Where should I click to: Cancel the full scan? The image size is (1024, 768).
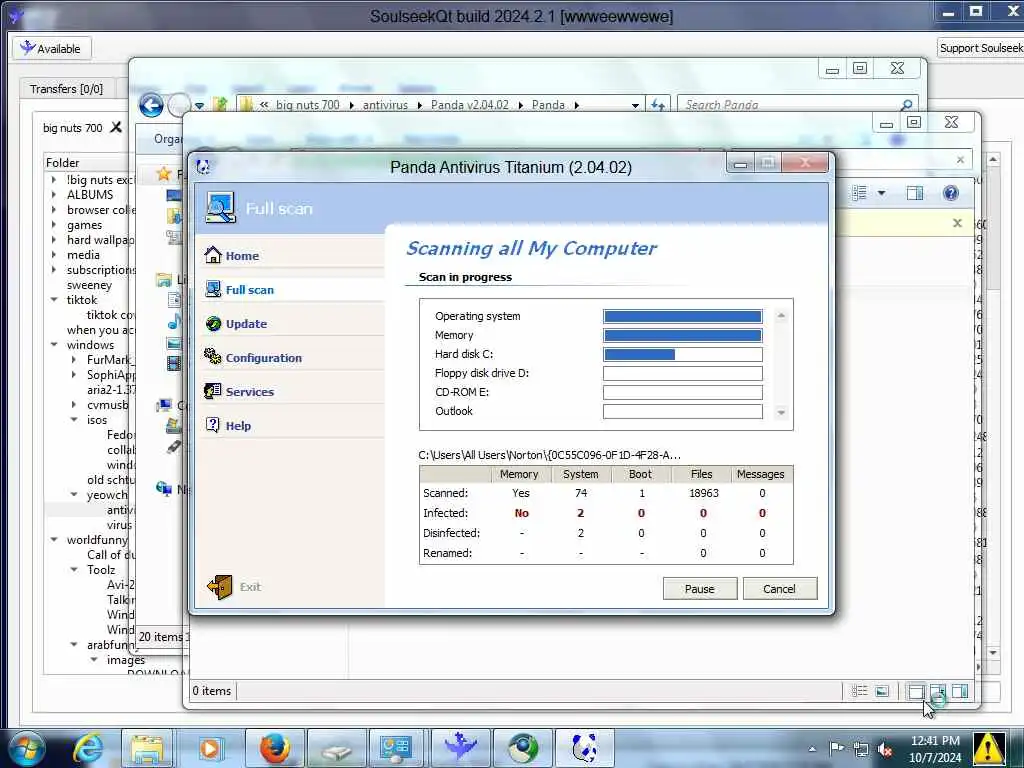click(x=779, y=588)
